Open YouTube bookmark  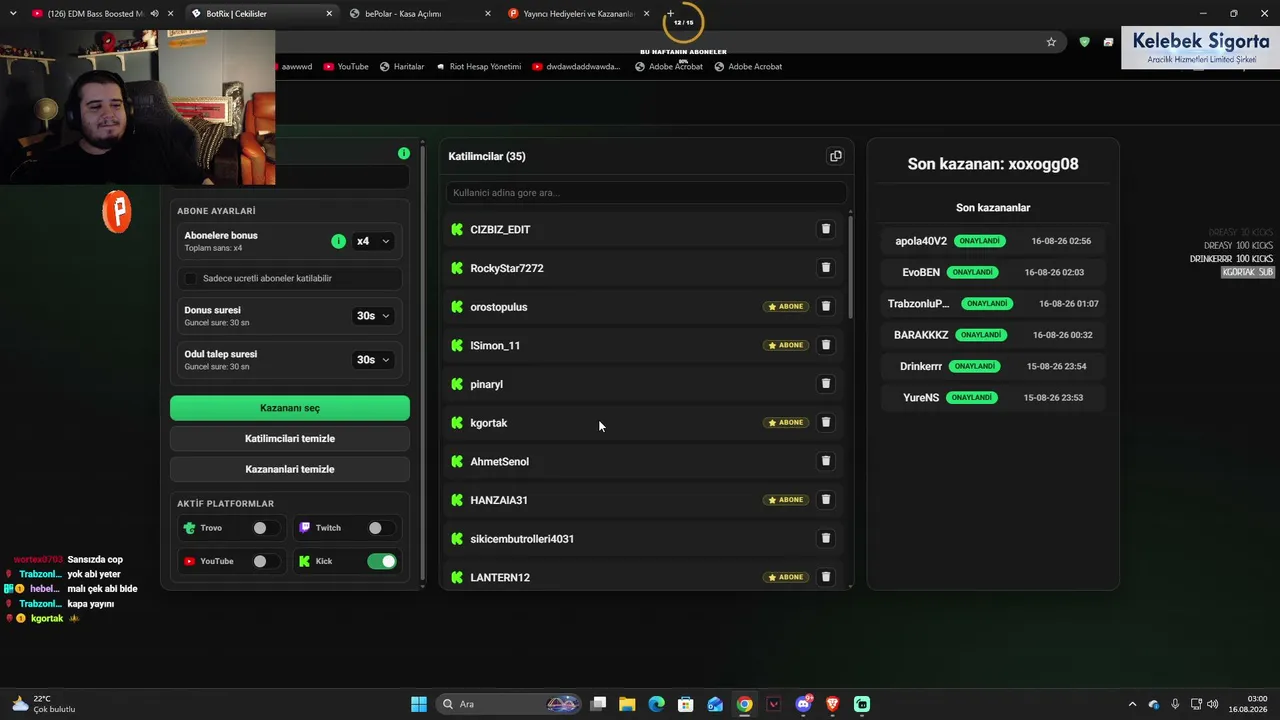click(346, 67)
